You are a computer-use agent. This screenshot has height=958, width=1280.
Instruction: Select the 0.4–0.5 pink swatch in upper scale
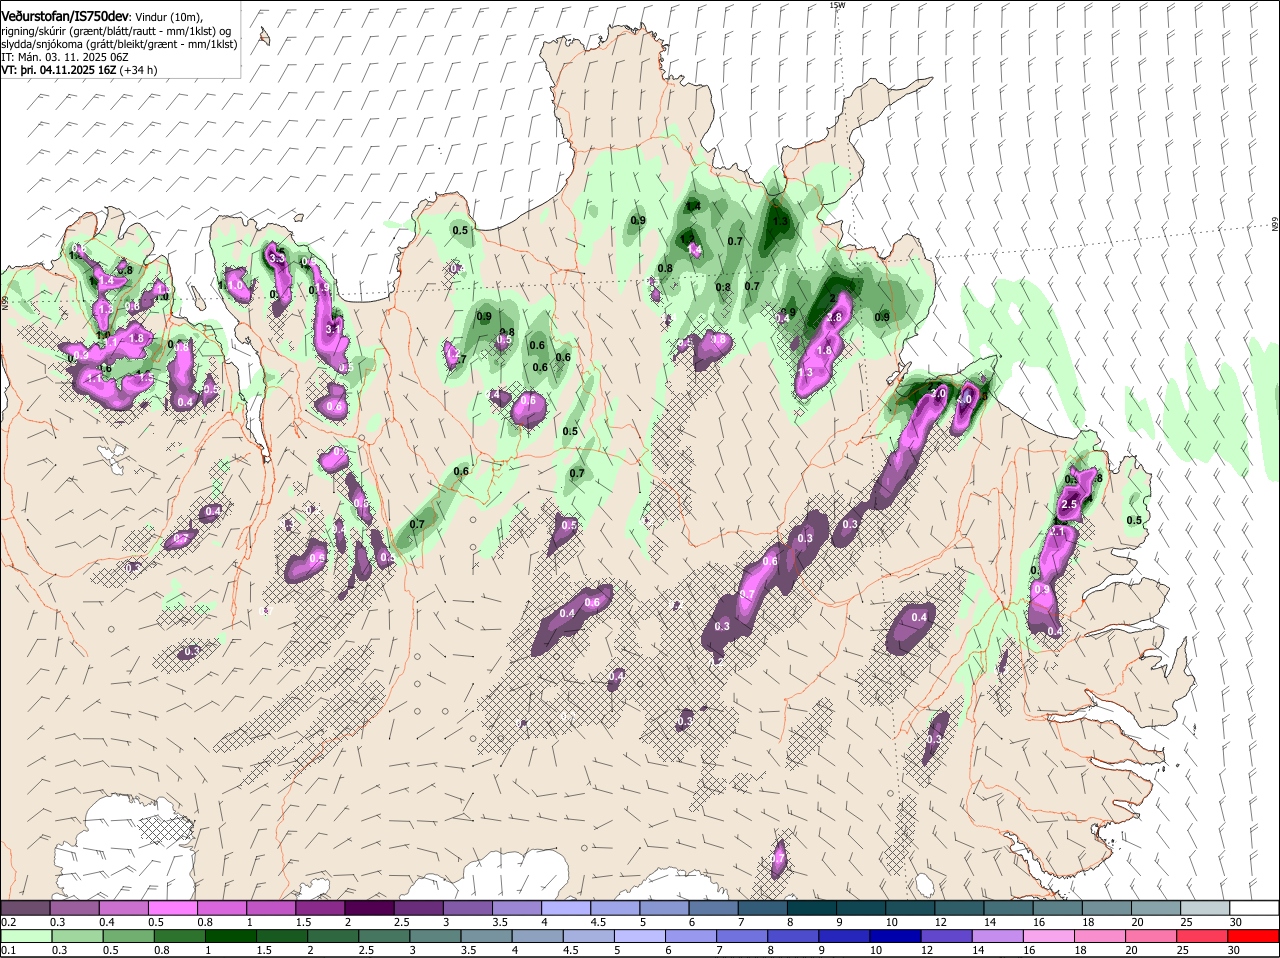[123, 907]
